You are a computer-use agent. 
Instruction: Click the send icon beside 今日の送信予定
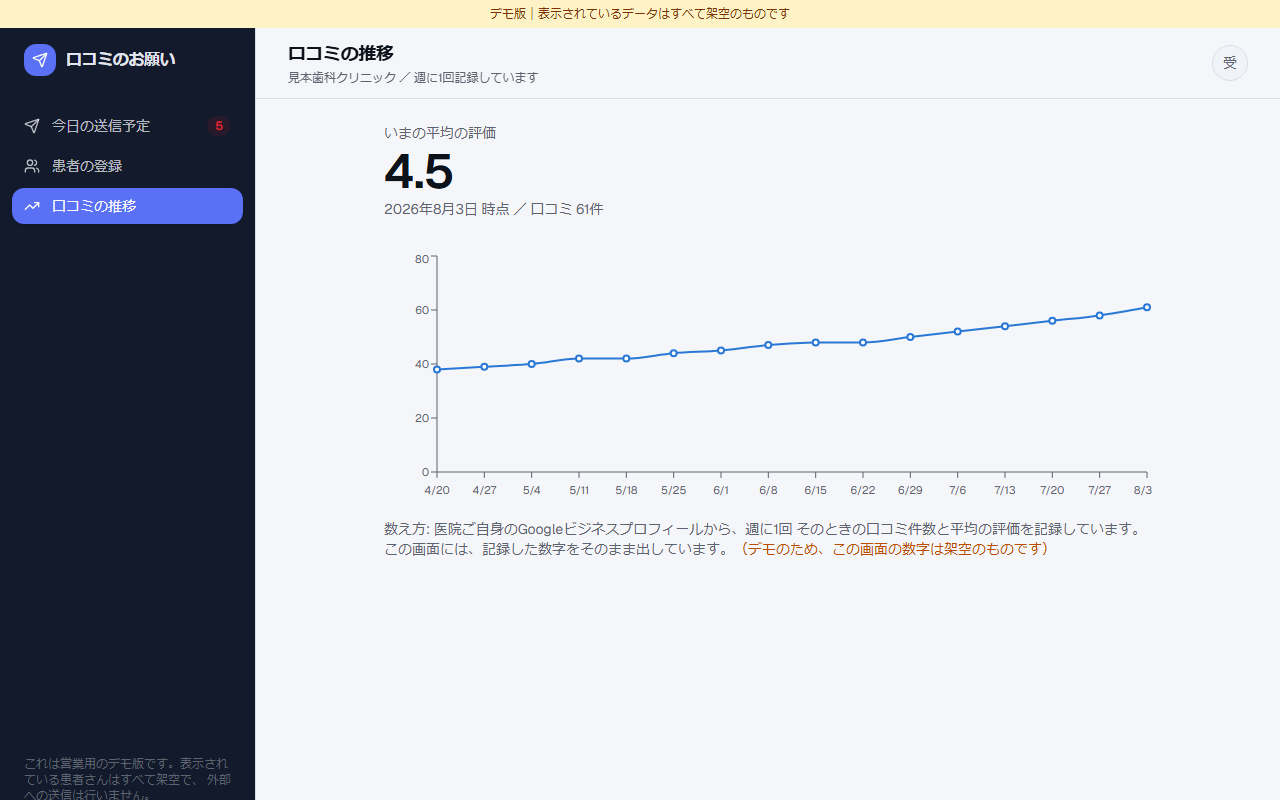[x=32, y=126]
